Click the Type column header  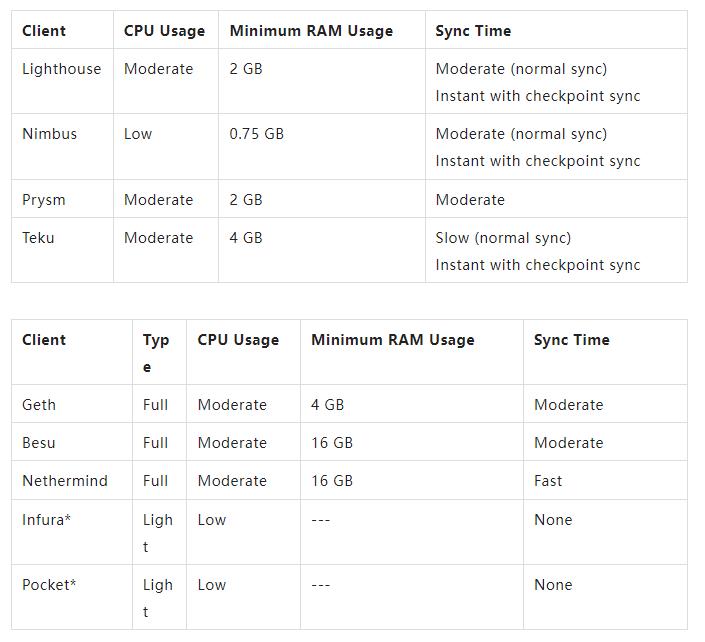pos(156,353)
